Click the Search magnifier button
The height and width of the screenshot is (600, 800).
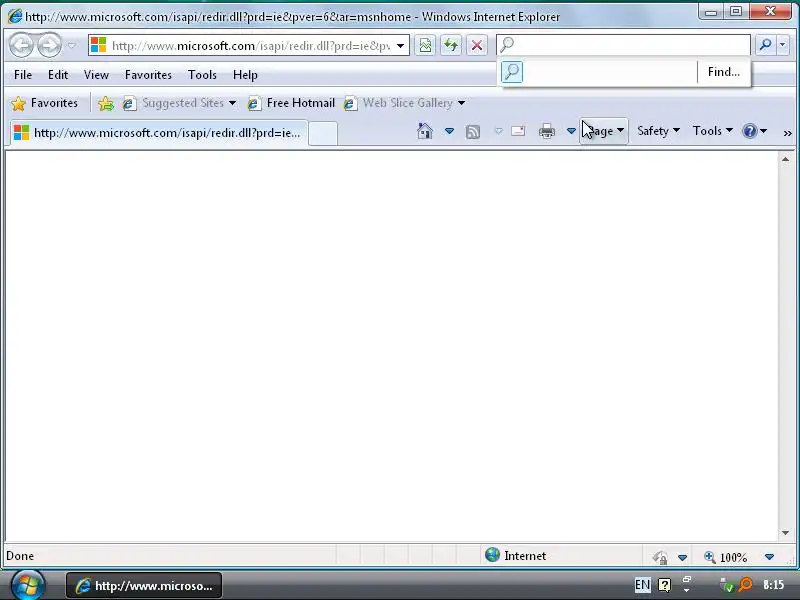(x=765, y=45)
